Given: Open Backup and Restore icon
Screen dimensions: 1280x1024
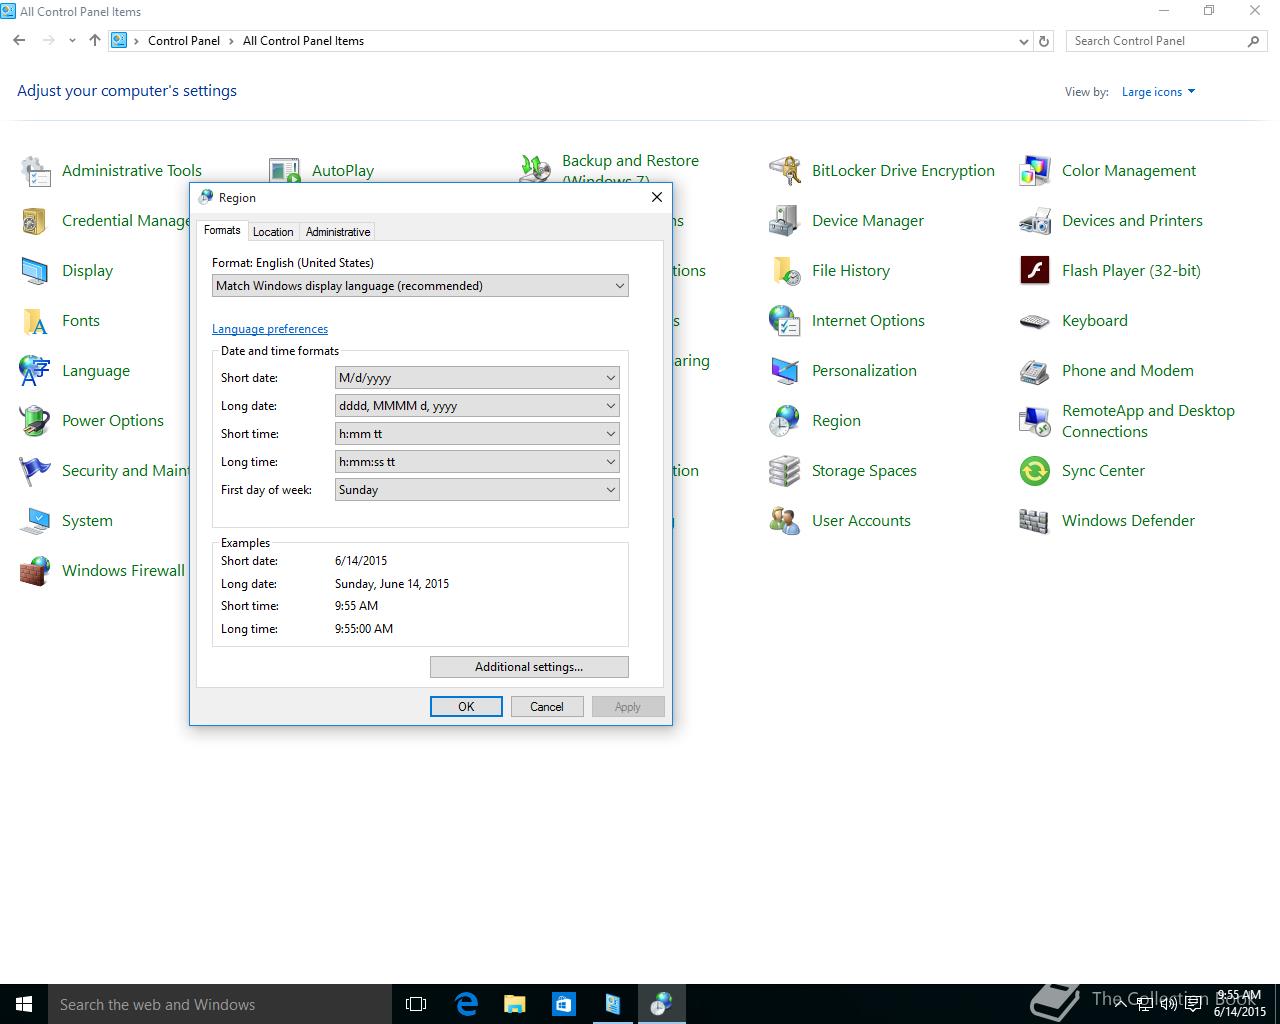Looking at the screenshot, I should coord(535,169).
